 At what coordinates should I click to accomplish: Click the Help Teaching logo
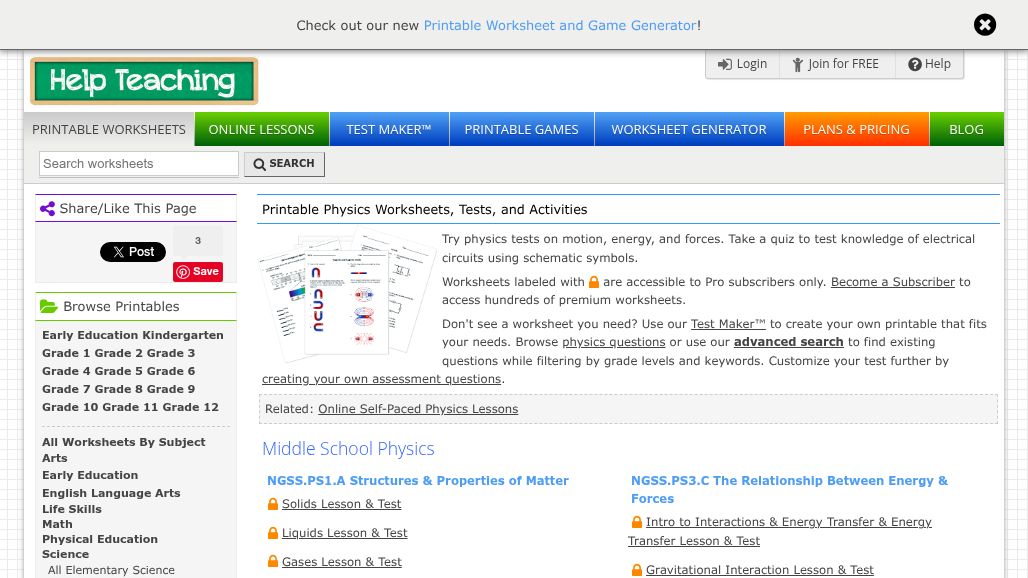[144, 81]
